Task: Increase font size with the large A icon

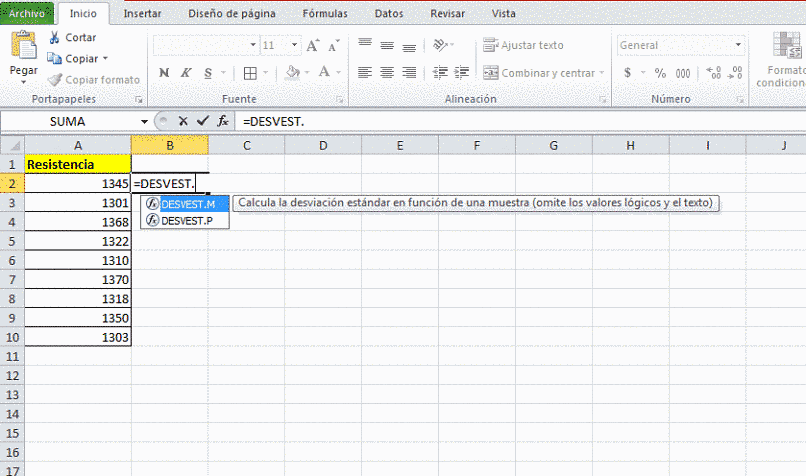Action: [x=312, y=45]
